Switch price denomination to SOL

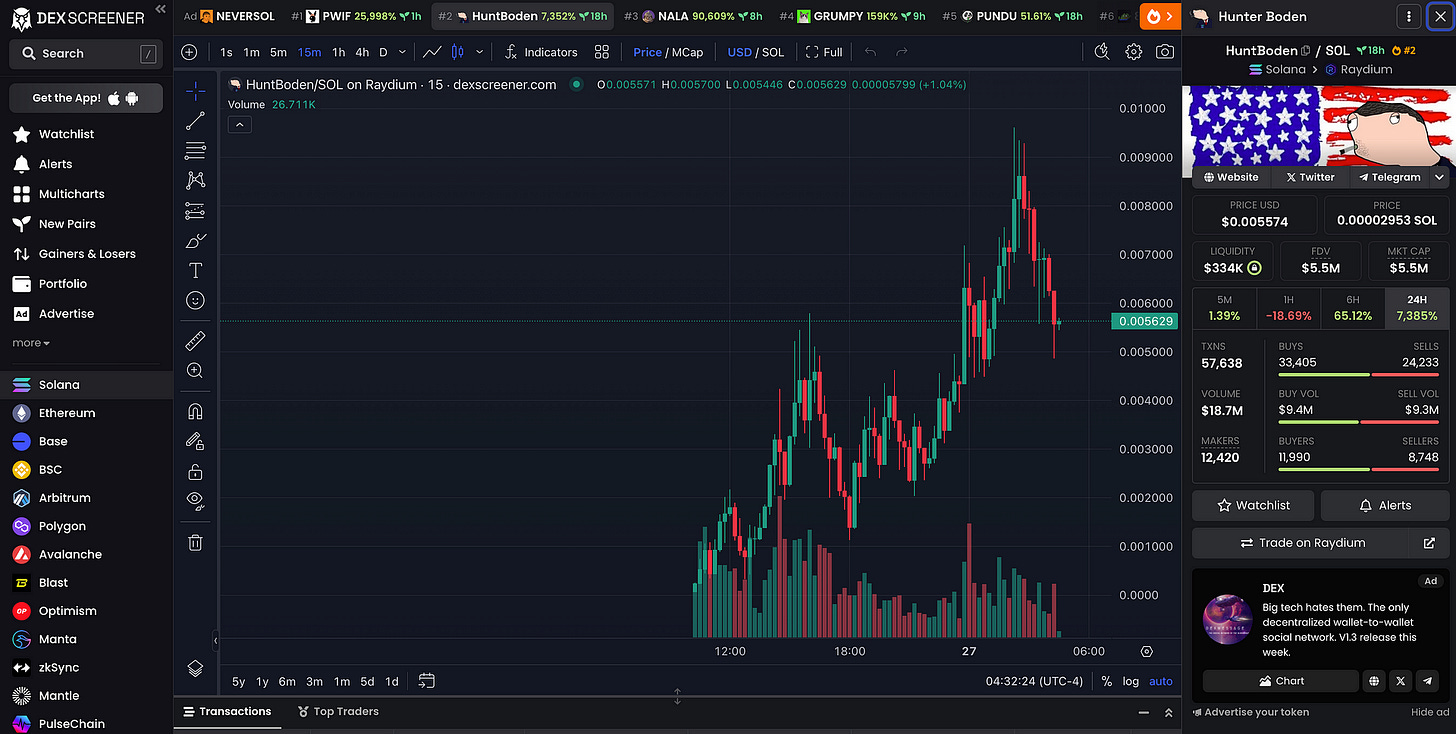[x=773, y=52]
